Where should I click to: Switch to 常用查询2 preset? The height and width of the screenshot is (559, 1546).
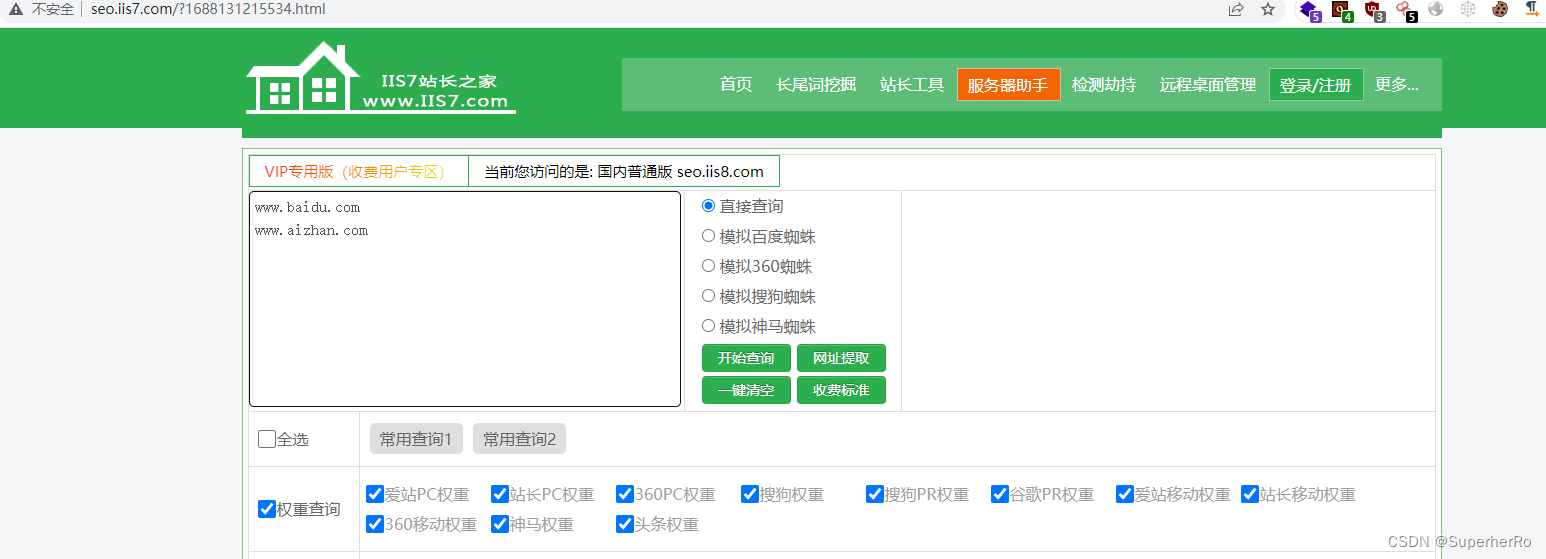pyautogui.click(x=520, y=439)
